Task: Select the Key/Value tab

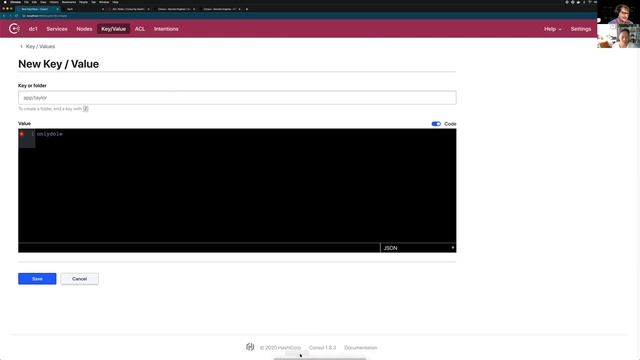Action: [113, 29]
